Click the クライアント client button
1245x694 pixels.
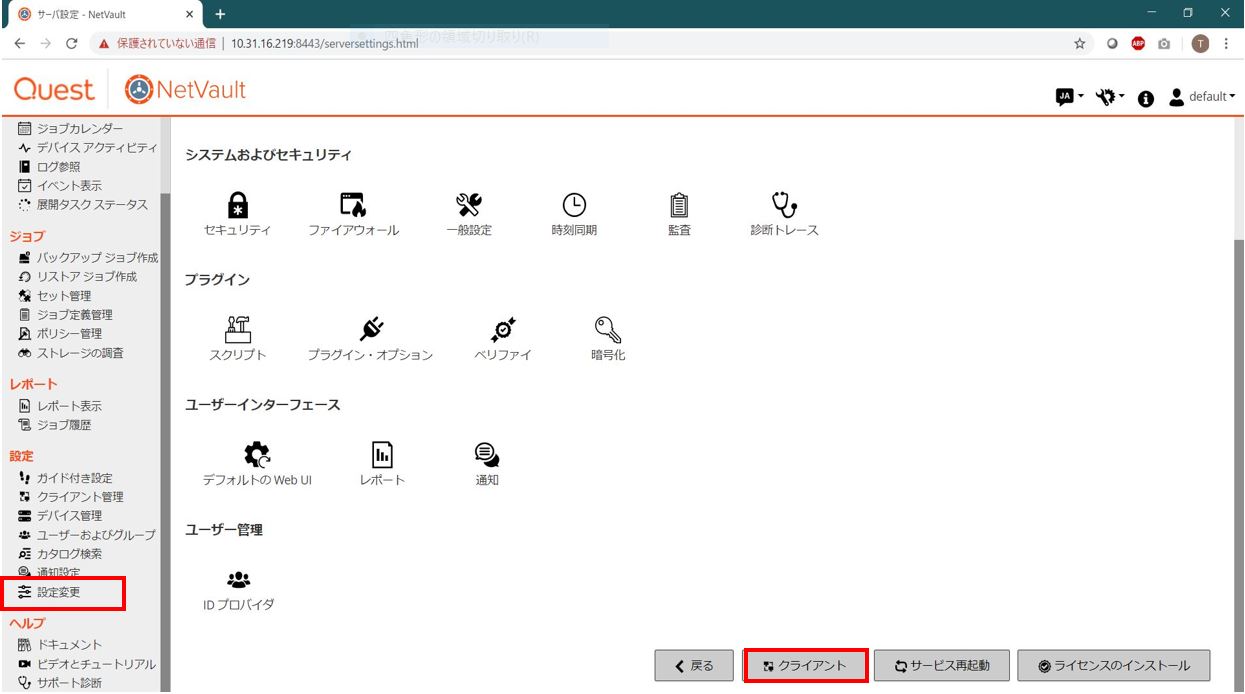(805, 666)
